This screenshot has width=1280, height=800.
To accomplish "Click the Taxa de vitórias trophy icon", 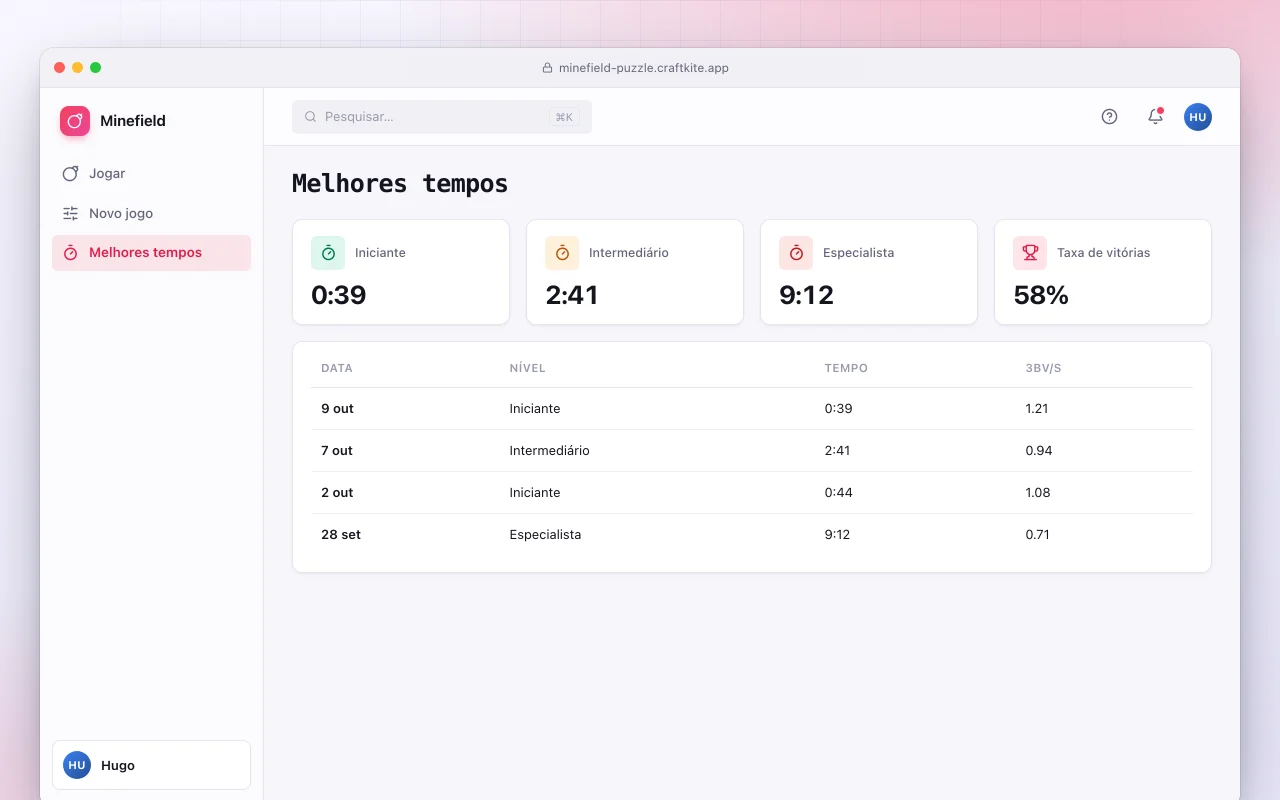I will [x=1030, y=253].
